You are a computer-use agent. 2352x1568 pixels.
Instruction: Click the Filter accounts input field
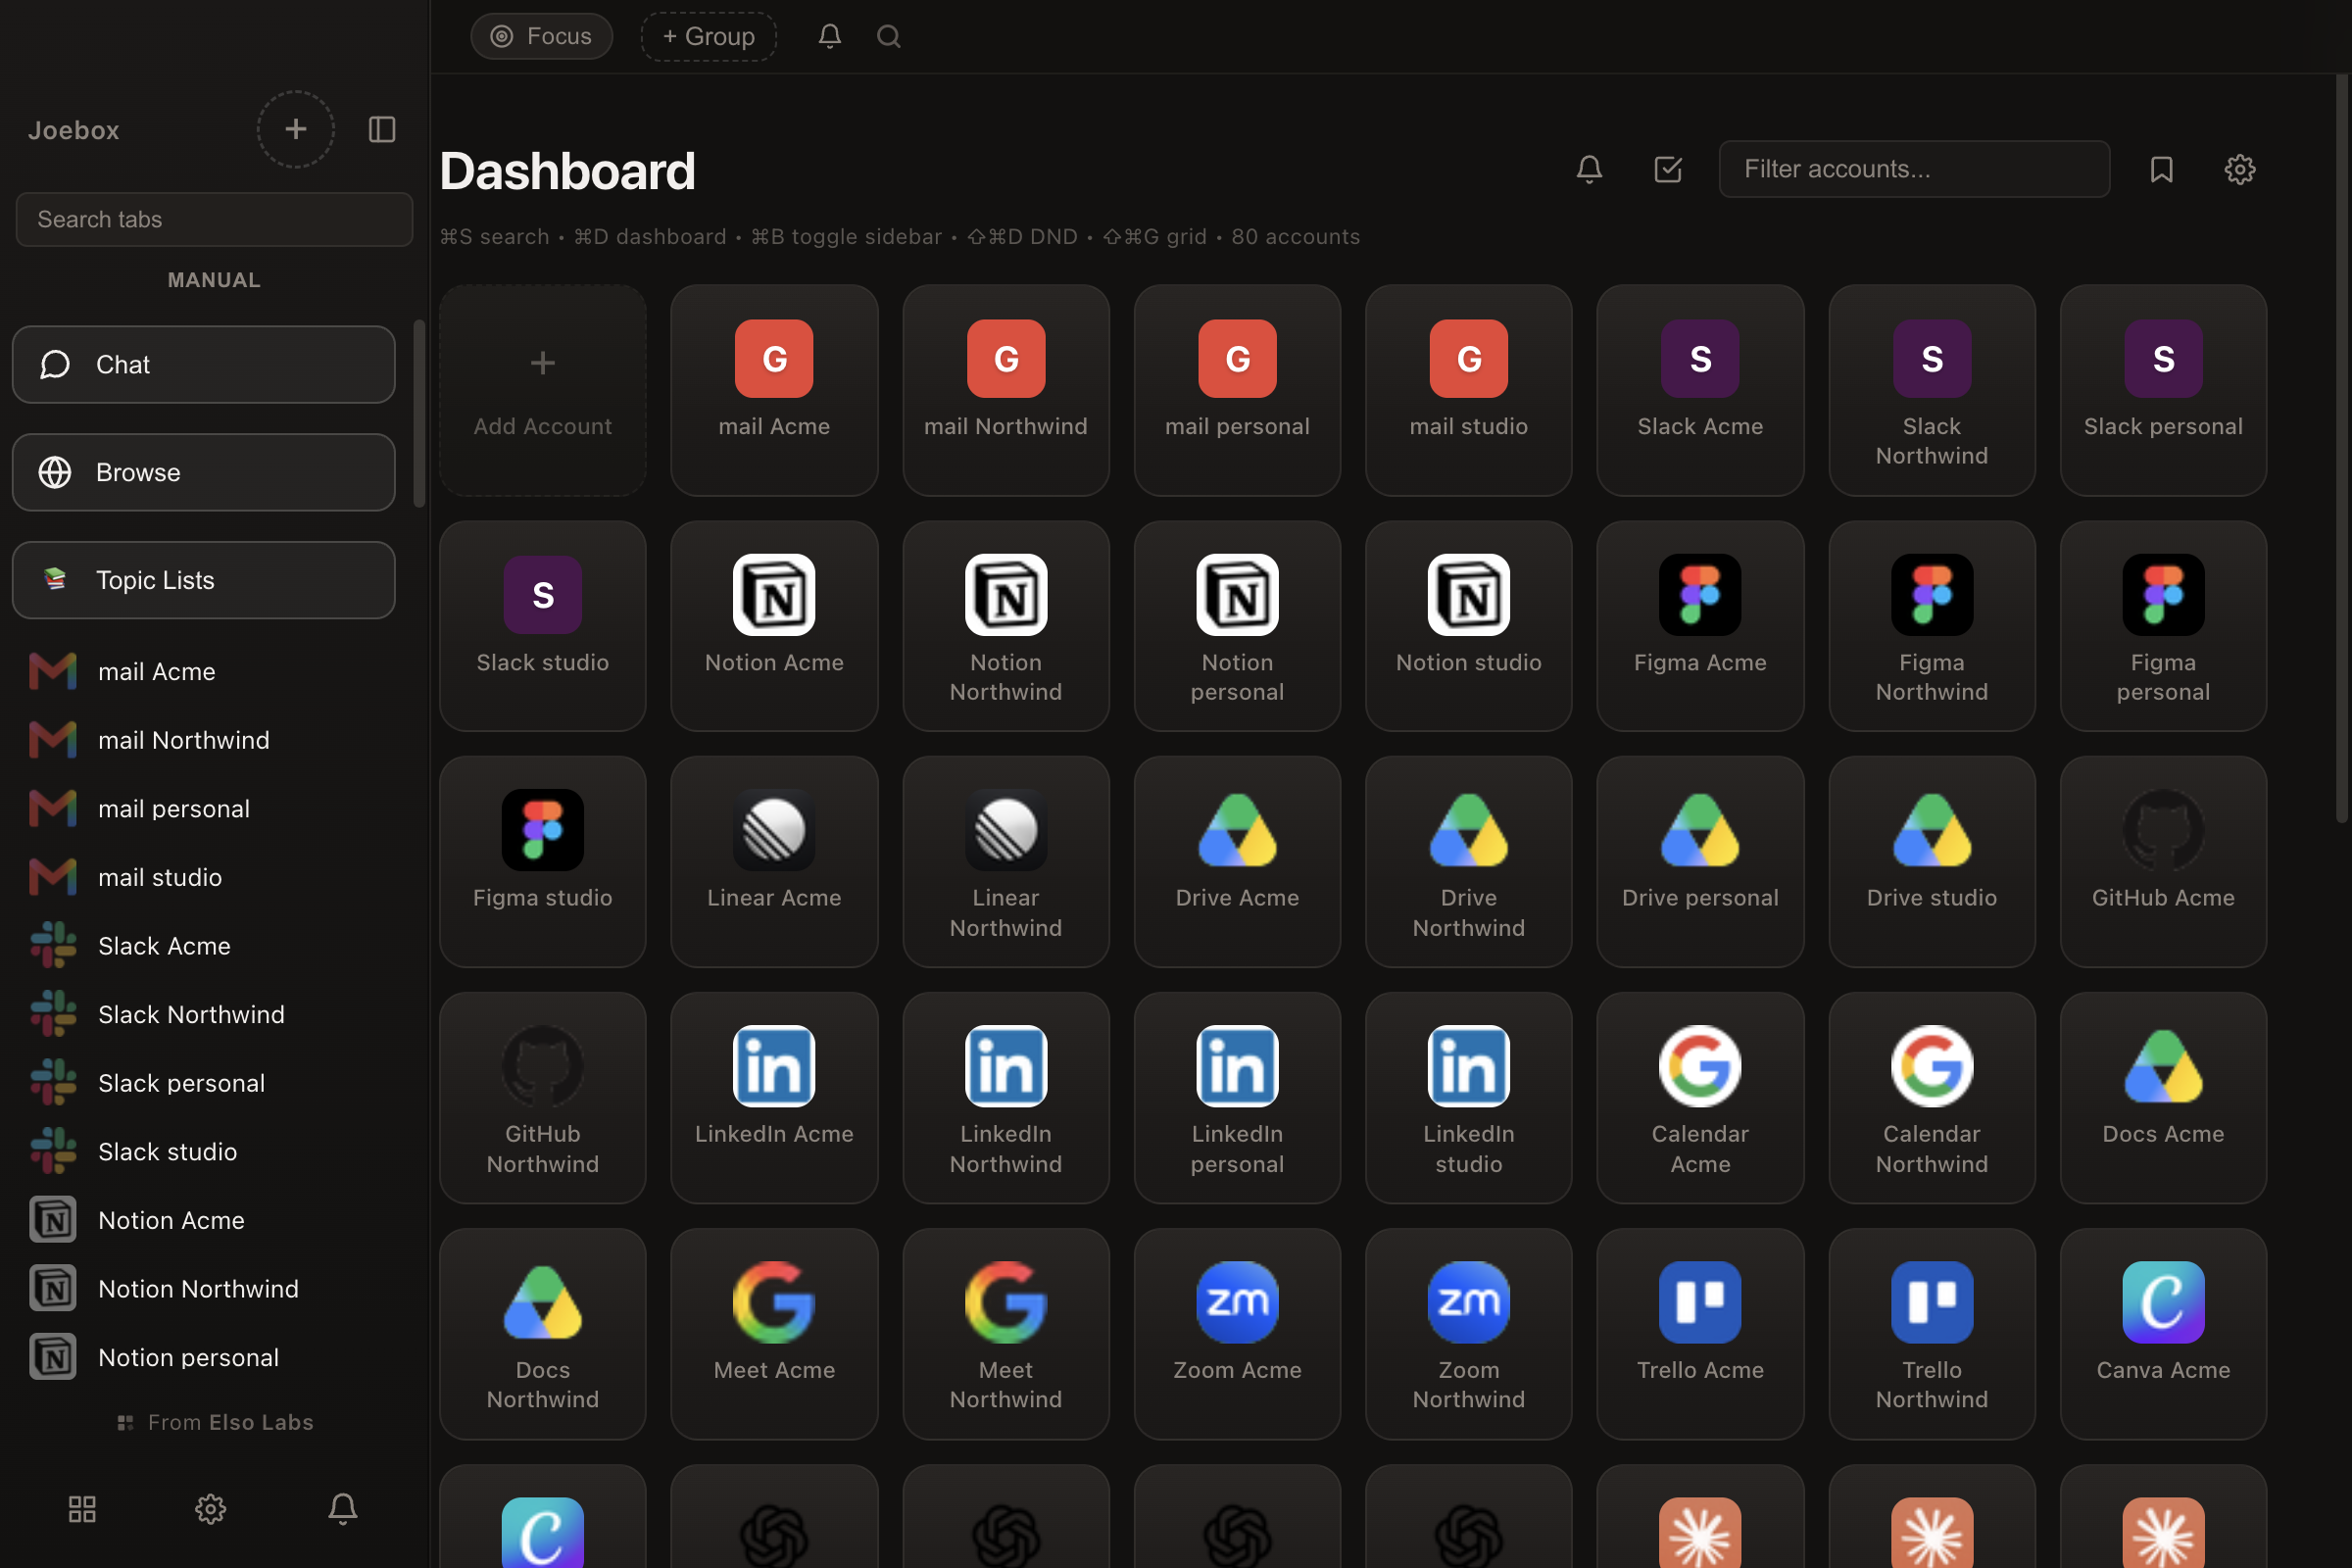1914,169
